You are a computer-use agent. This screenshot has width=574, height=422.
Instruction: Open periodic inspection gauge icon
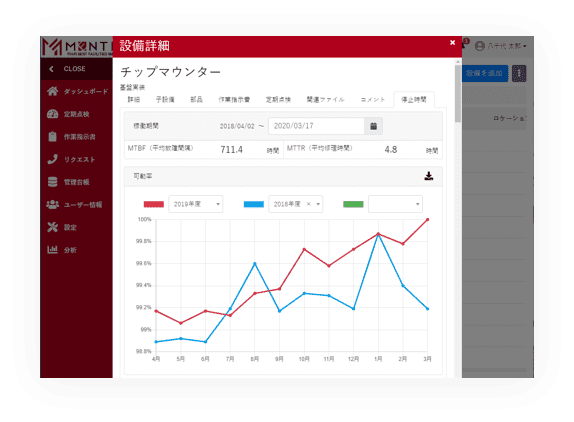tap(52, 114)
